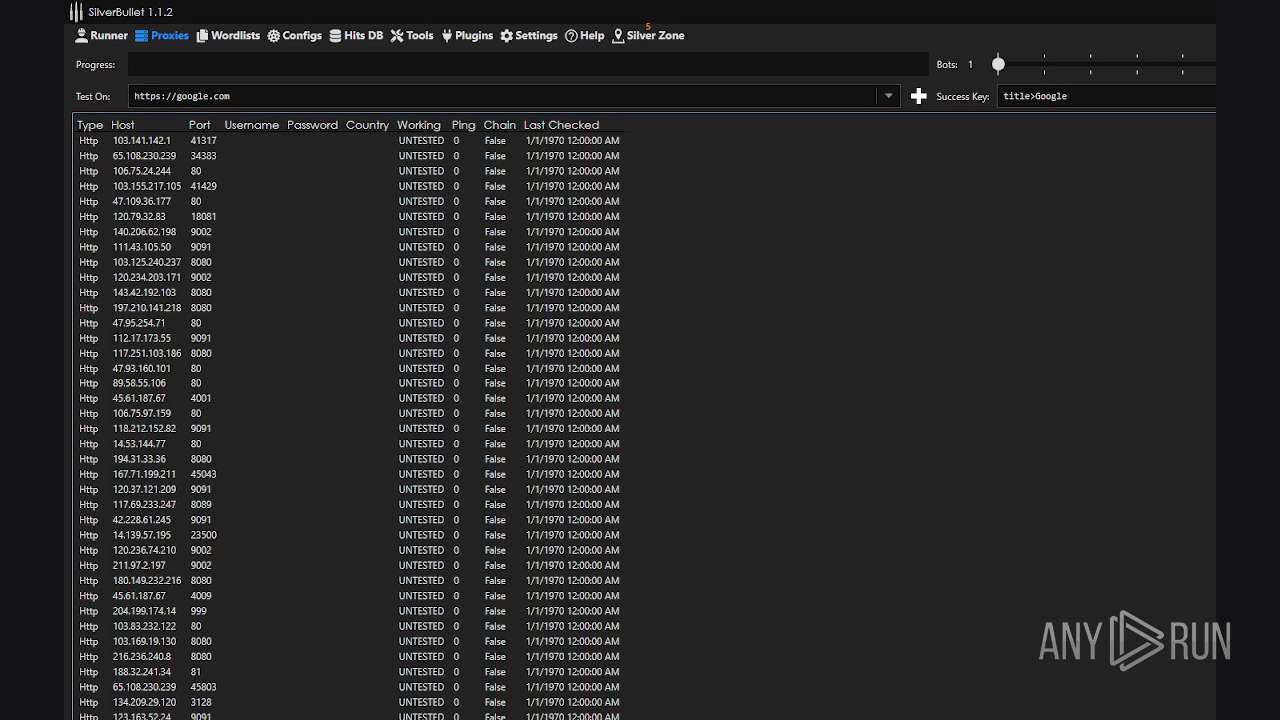
Task: Open the Tools tab
Action: pos(412,36)
